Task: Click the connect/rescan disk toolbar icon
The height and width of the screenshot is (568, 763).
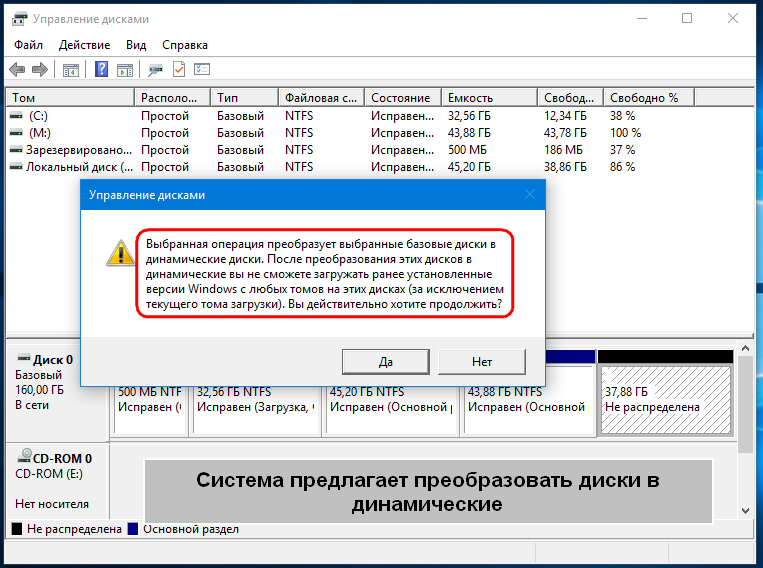Action: (156, 70)
